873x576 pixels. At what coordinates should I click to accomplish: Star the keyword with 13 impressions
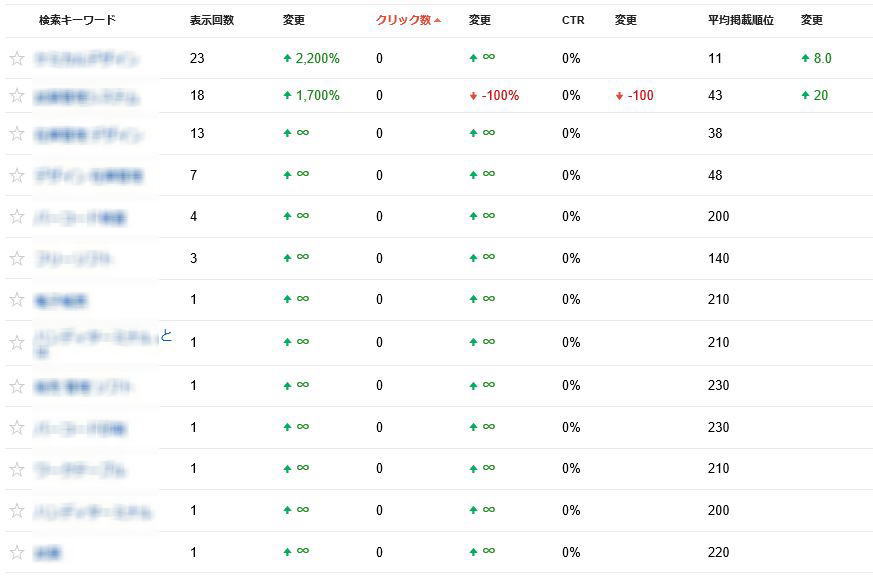click(17, 134)
